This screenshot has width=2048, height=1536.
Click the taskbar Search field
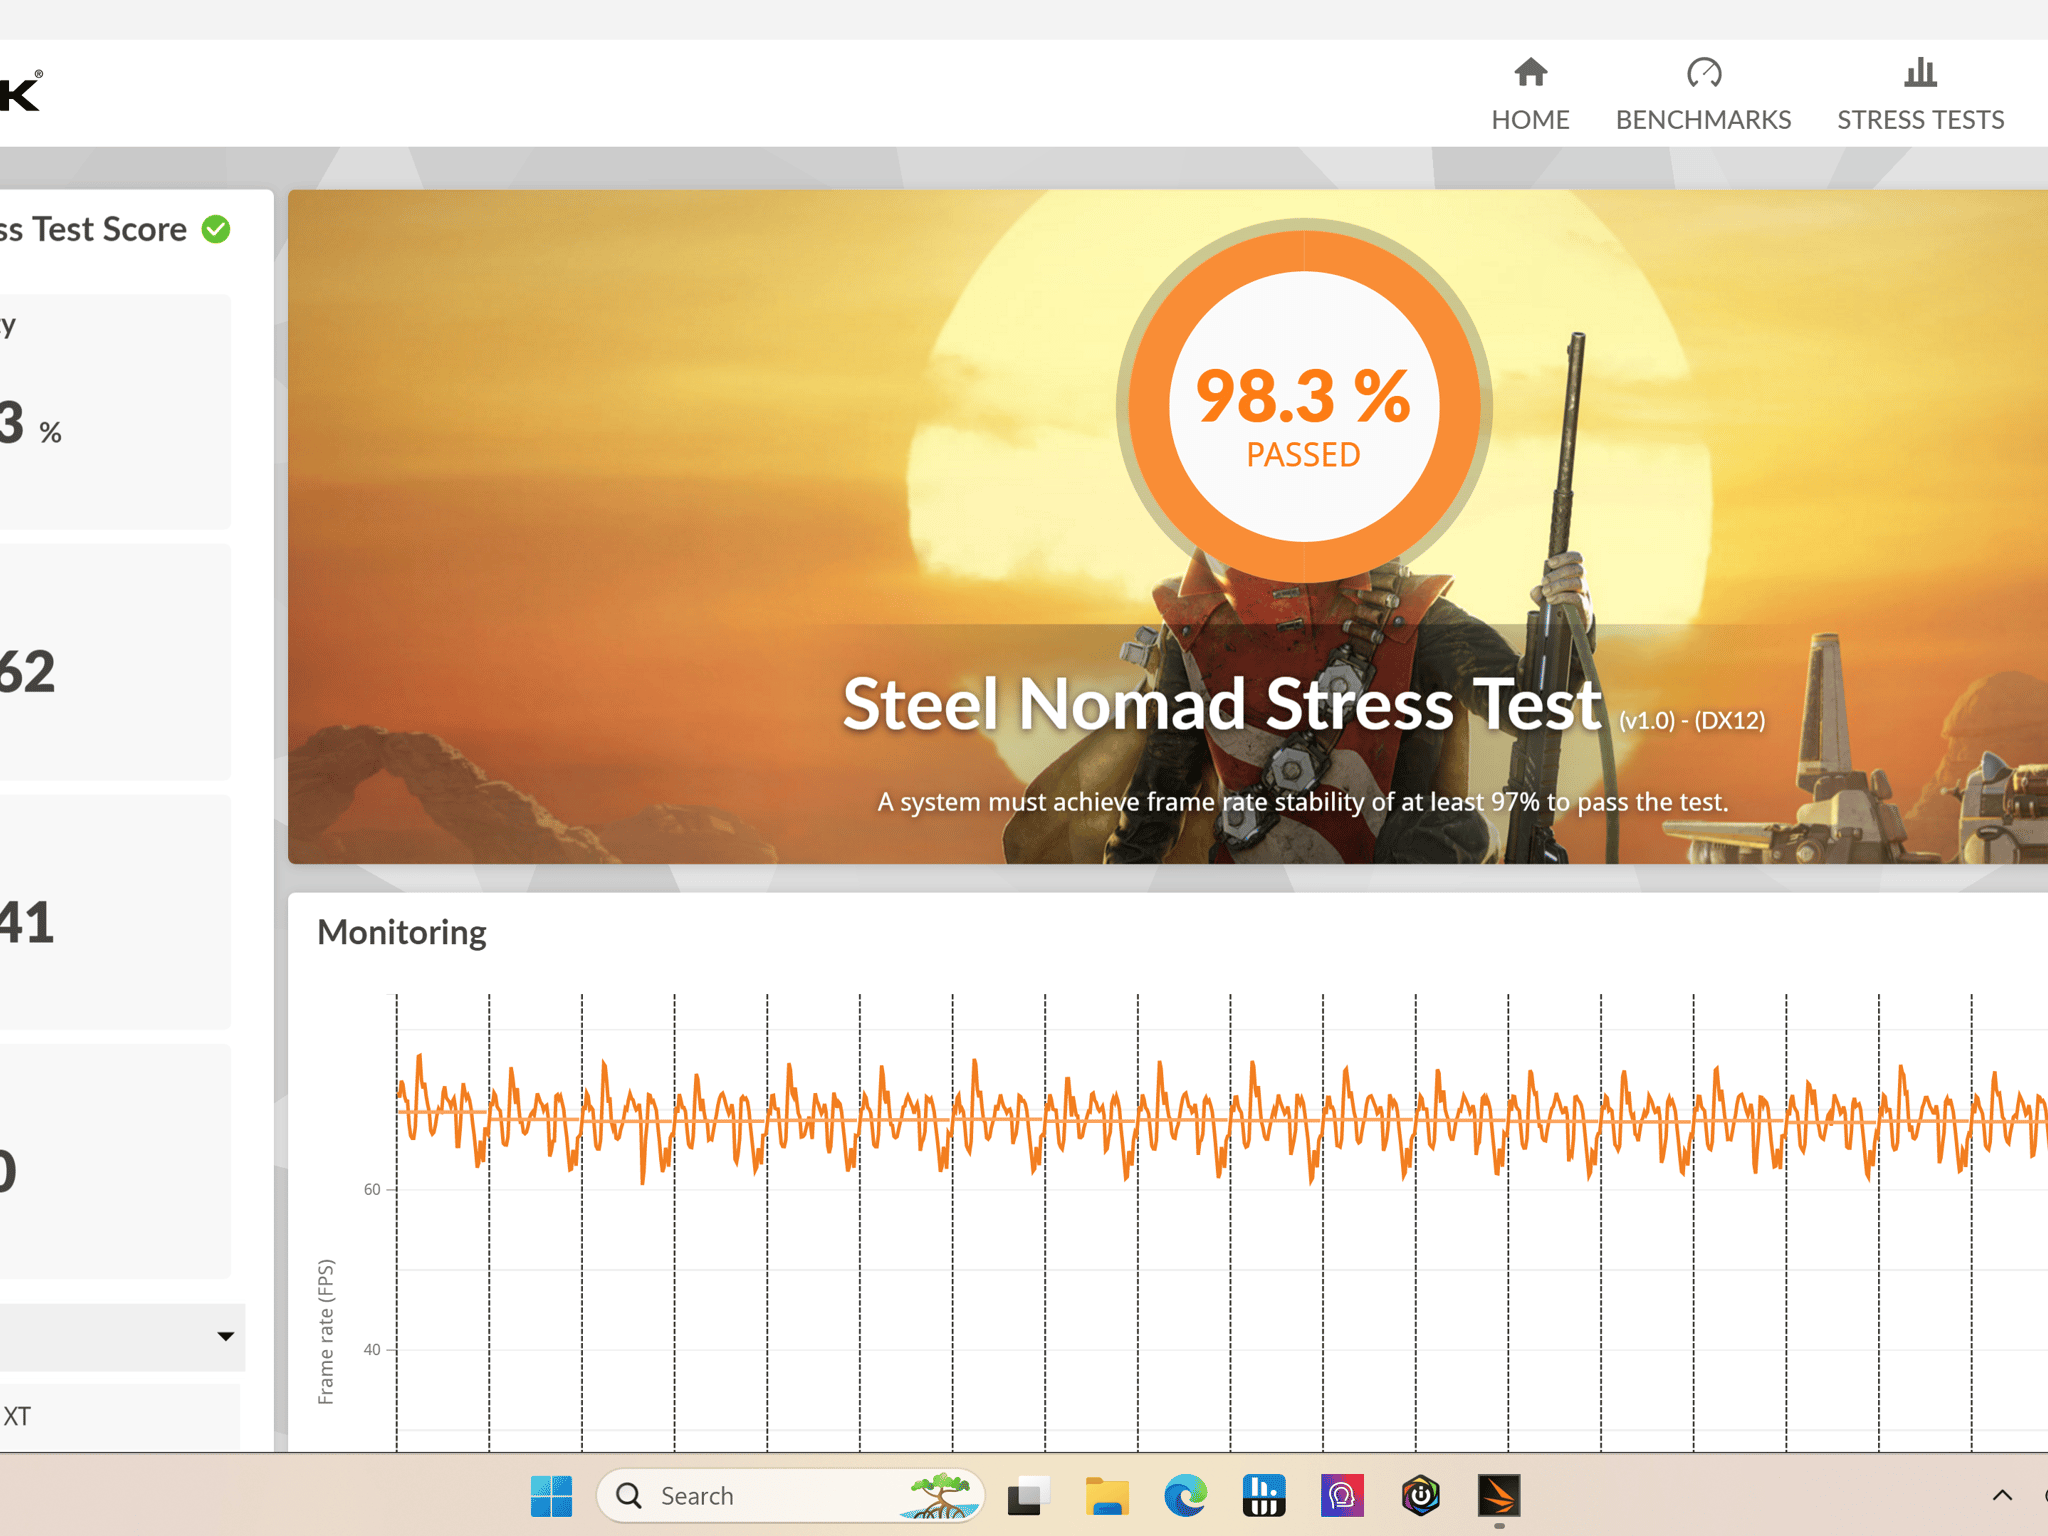[x=790, y=1496]
